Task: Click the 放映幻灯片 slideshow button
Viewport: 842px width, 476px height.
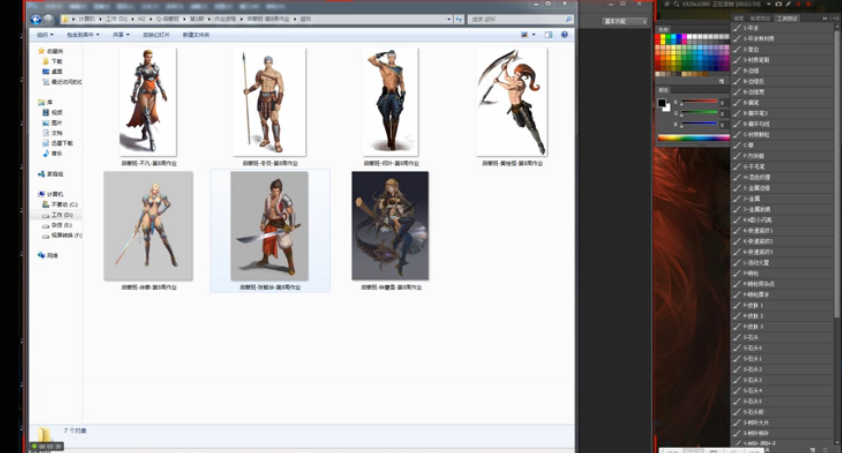Action: (156, 35)
